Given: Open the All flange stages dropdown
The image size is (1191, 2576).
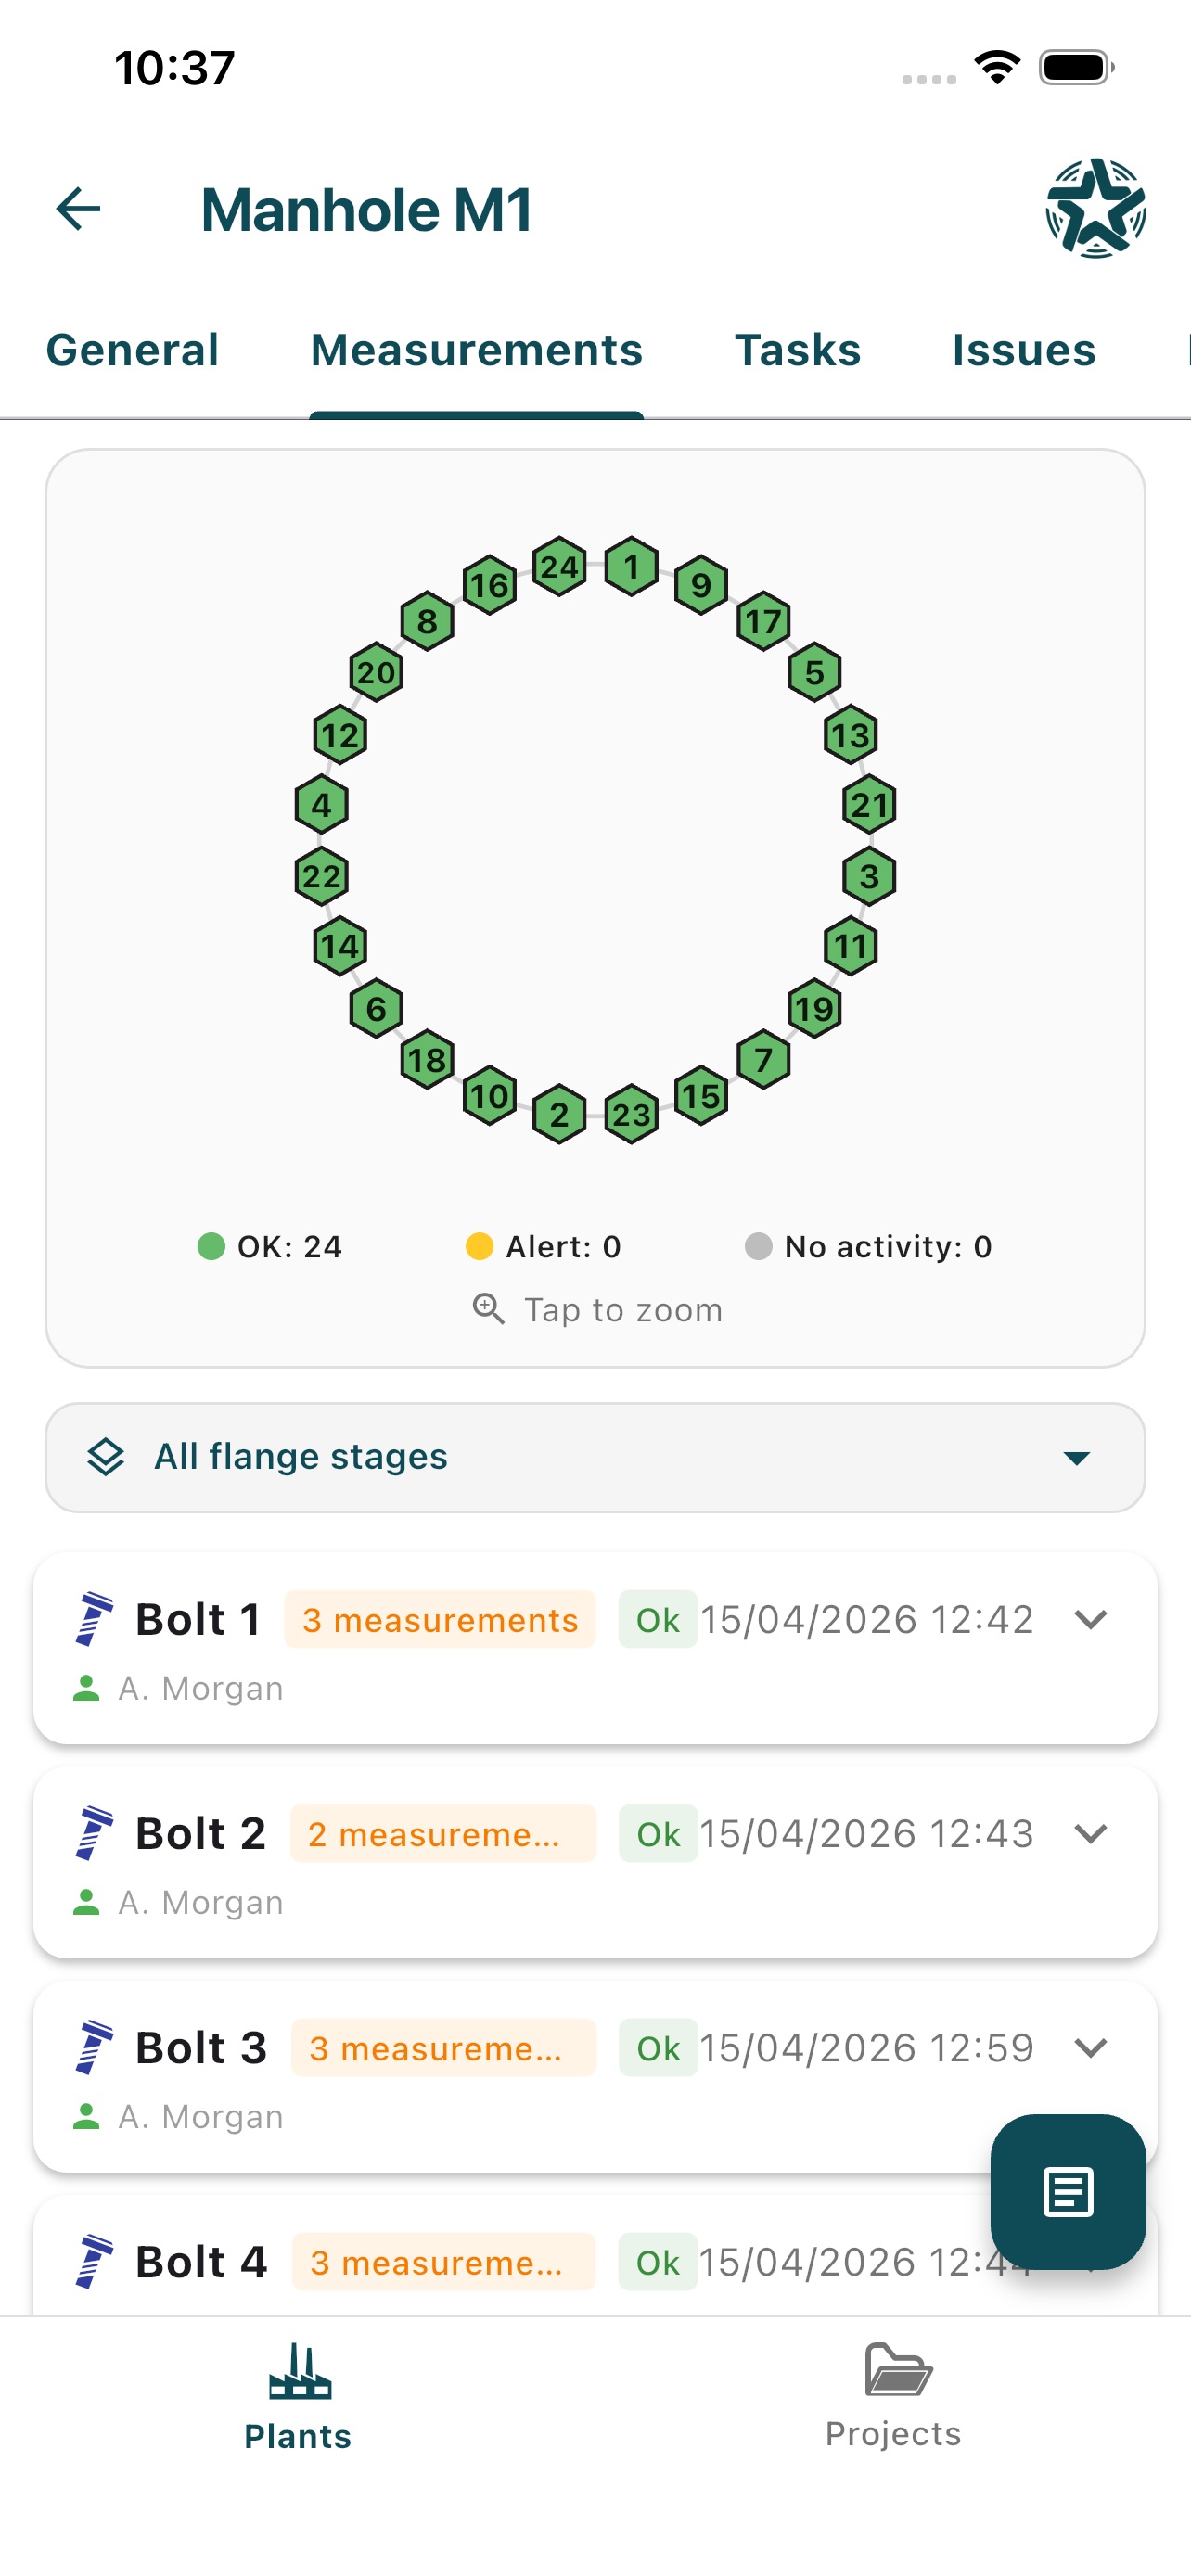Looking at the screenshot, I should [595, 1457].
